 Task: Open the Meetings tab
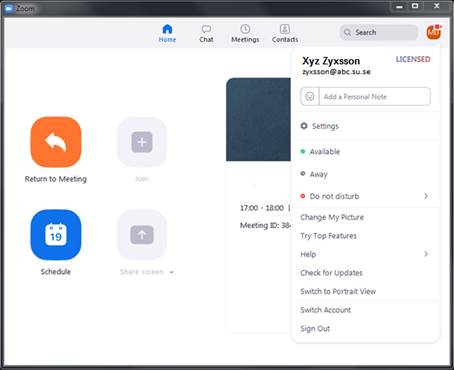(245, 33)
